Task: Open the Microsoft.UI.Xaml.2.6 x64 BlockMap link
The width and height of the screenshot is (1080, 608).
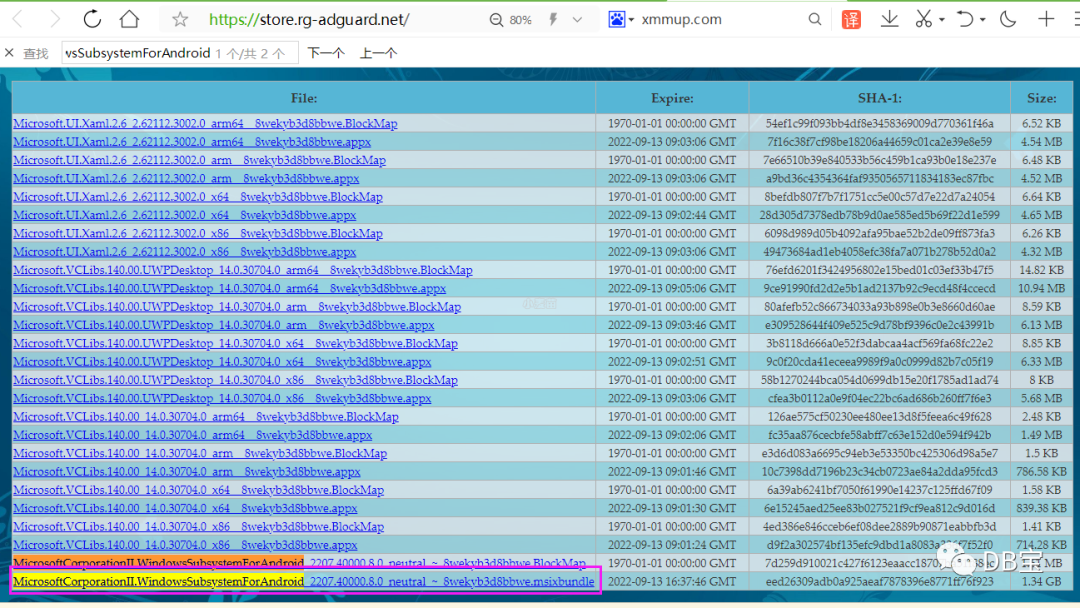Action: [x=198, y=197]
